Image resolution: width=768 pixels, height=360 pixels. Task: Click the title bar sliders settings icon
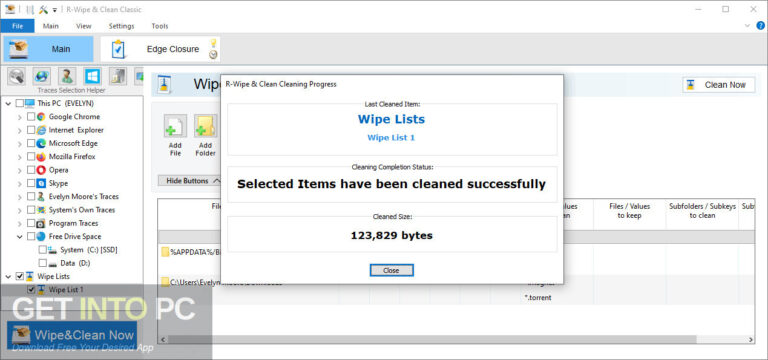coord(29,9)
